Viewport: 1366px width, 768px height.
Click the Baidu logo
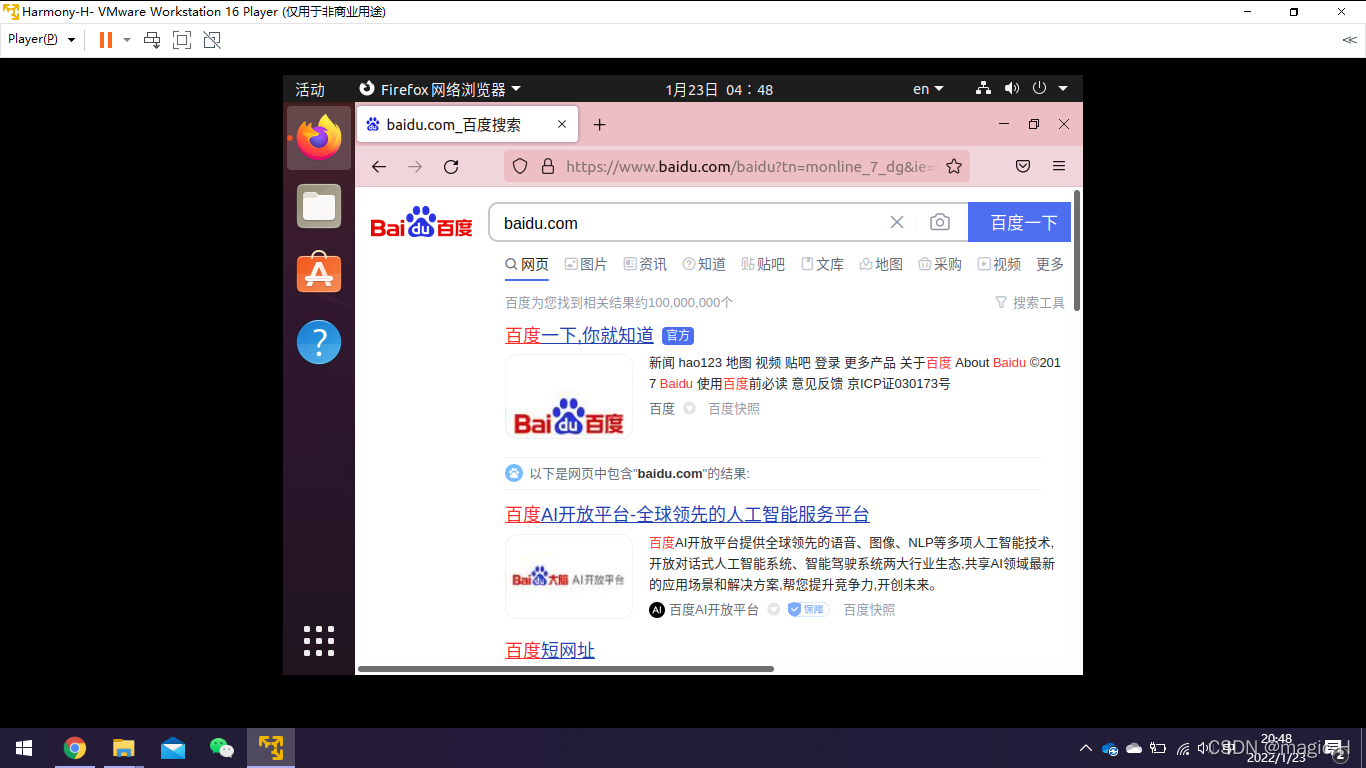pos(421,223)
